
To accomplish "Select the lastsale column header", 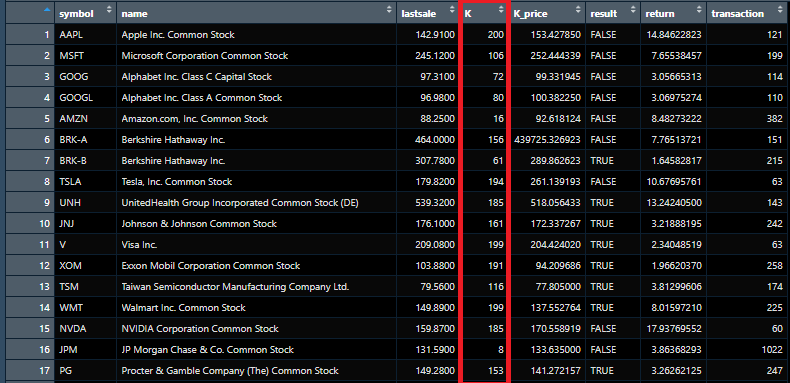I will pyautogui.click(x=428, y=14).
